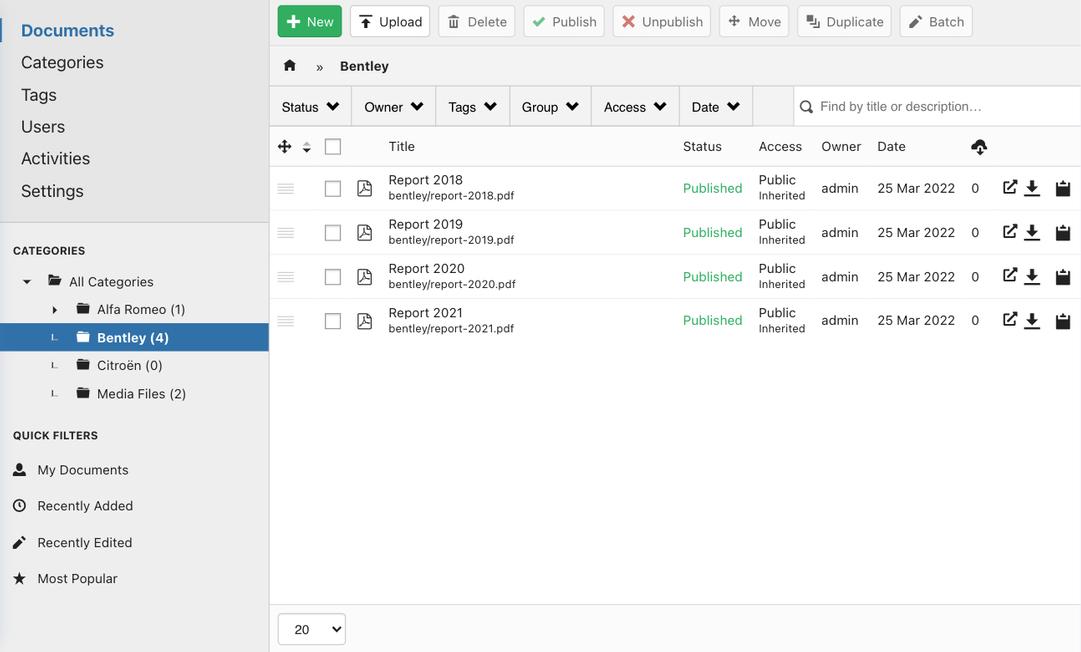Viewport: 1081px width, 652px height.
Task: Select the Citroën (0) category
Action: [x=130, y=365]
